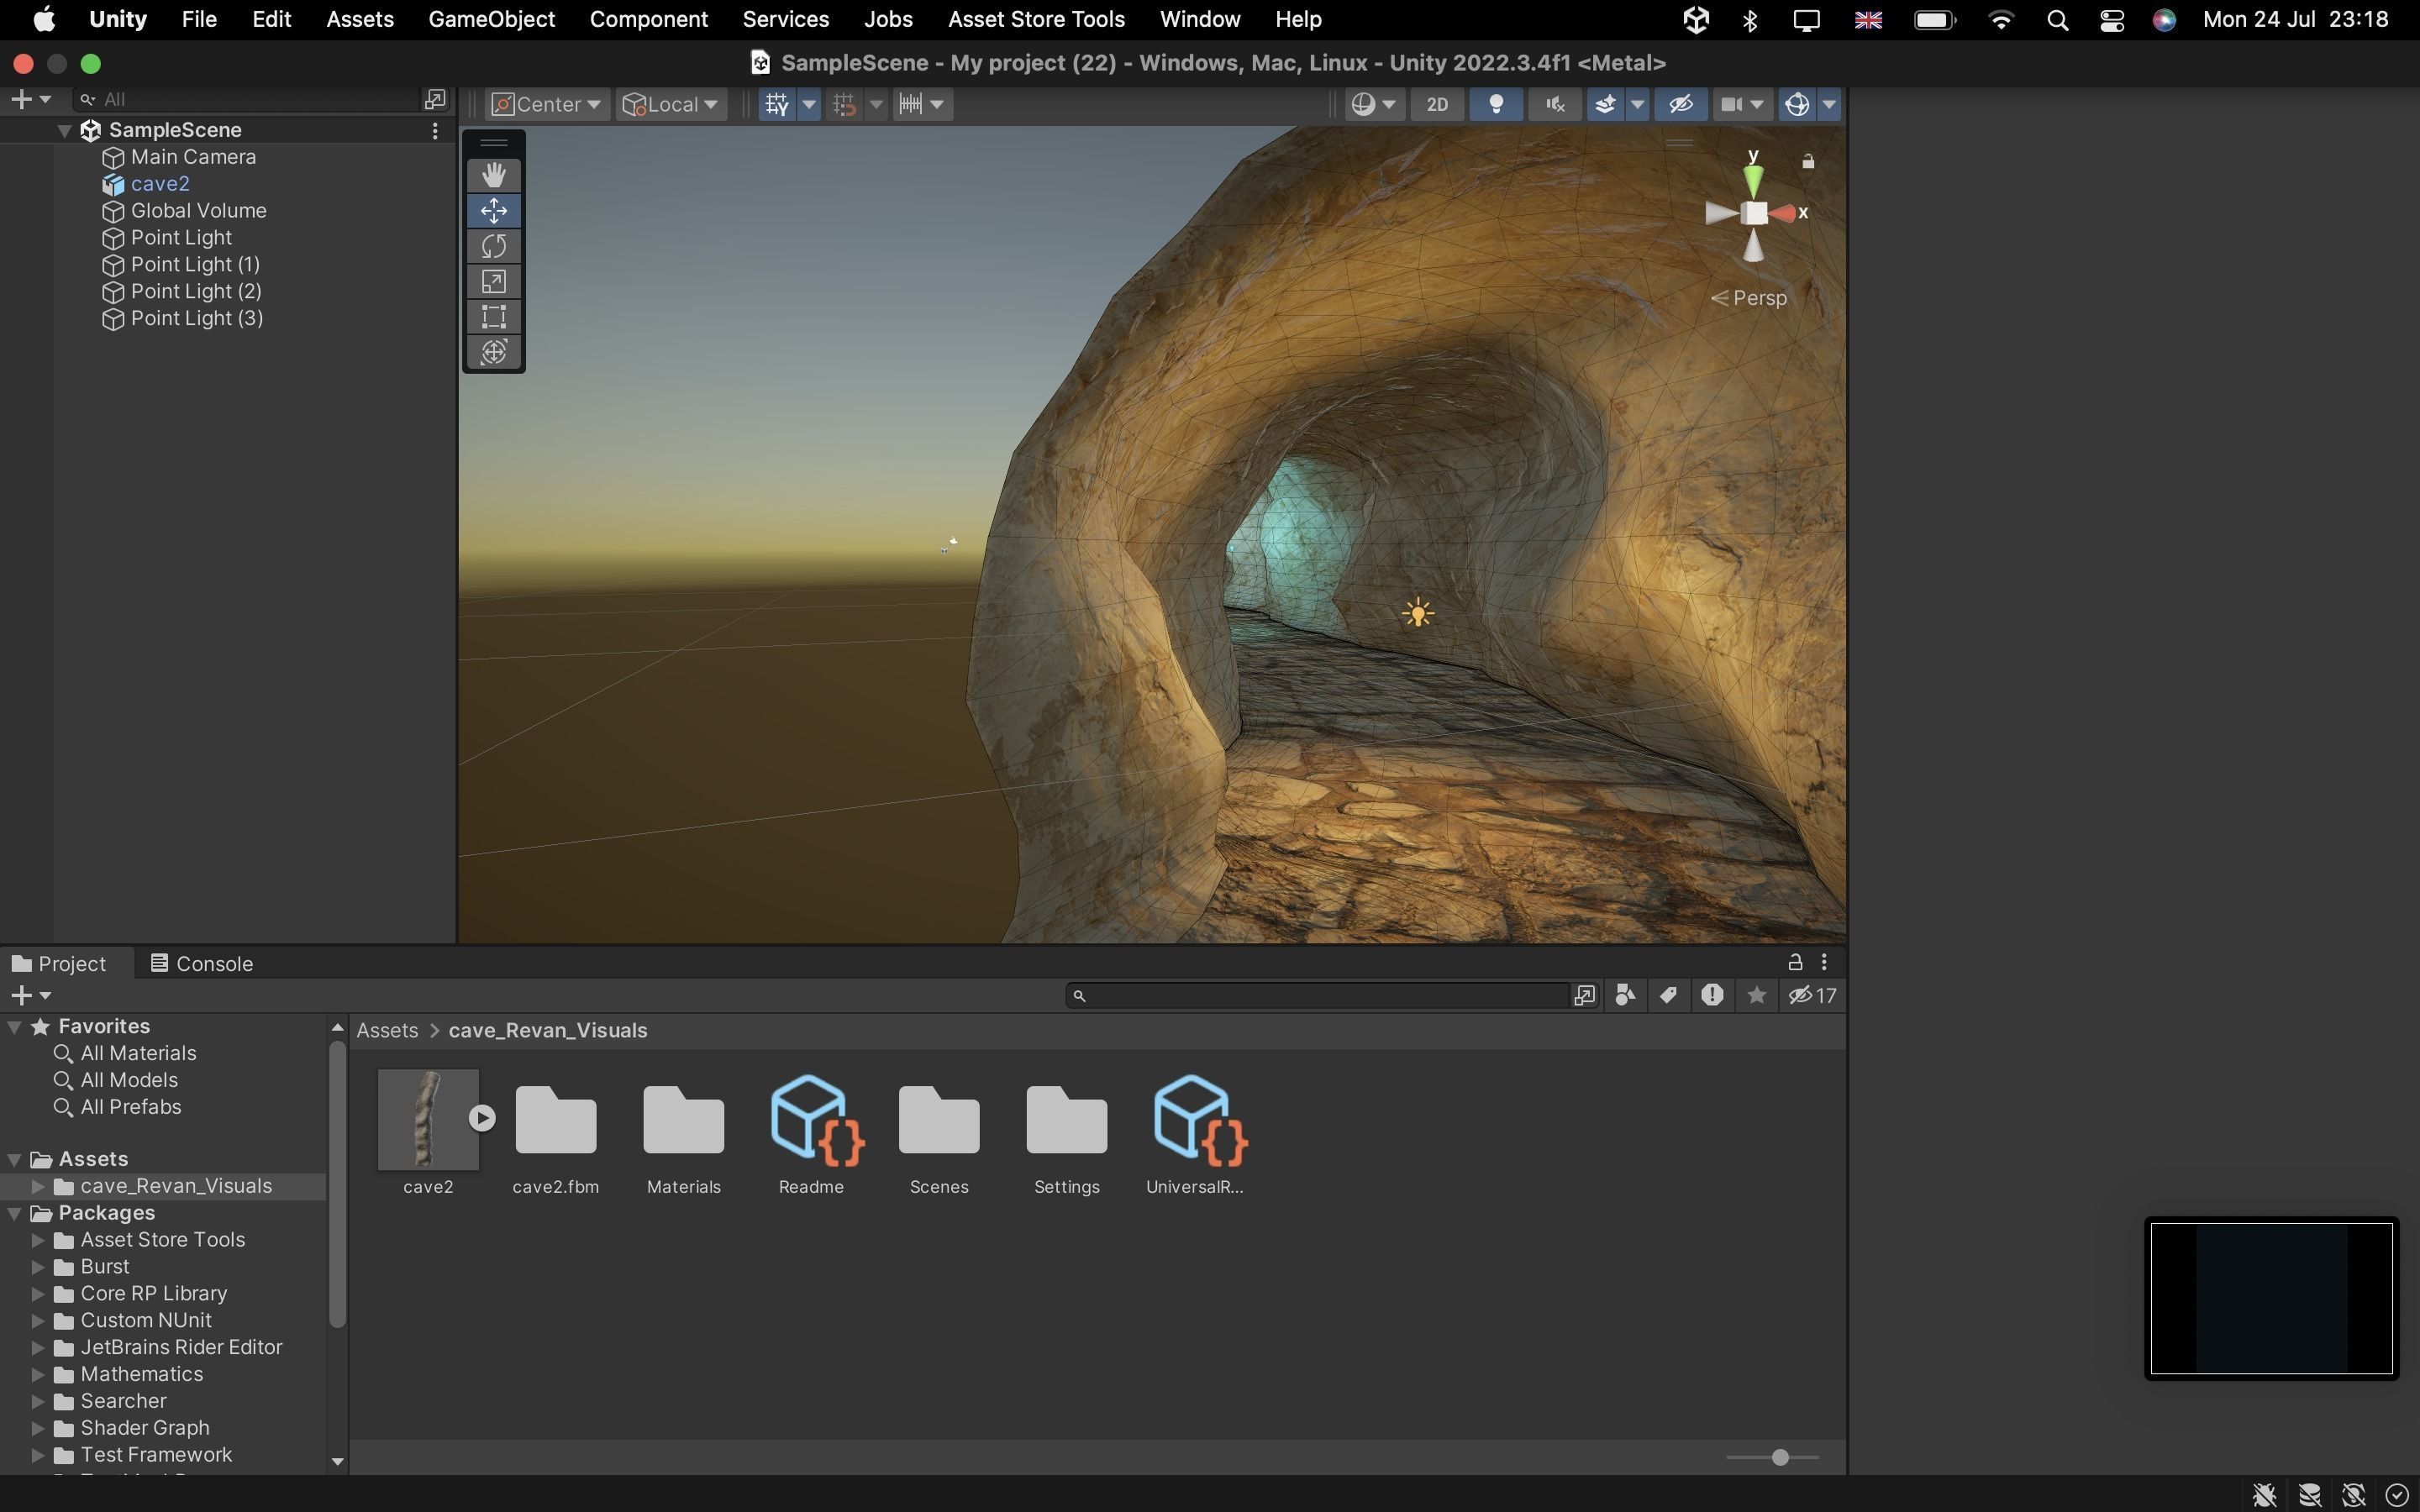Toggle scene view gizmo lock
The height and width of the screenshot is (1512, 2420).
(x=1808, y=161)
